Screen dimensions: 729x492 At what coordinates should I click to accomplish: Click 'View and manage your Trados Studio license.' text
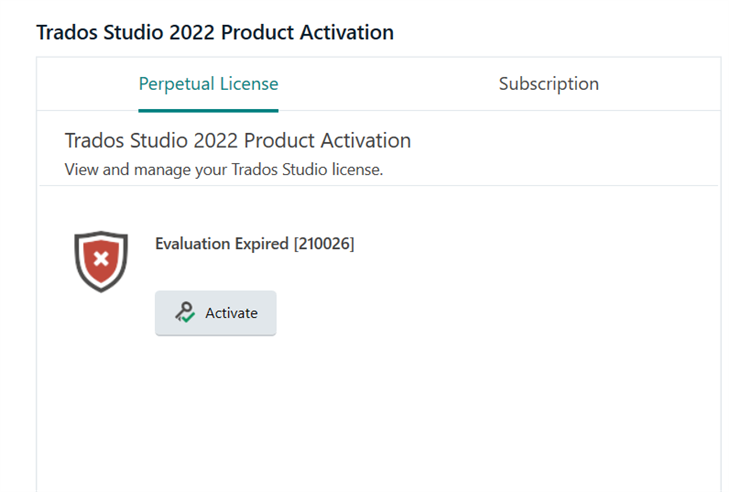point(224,170)
